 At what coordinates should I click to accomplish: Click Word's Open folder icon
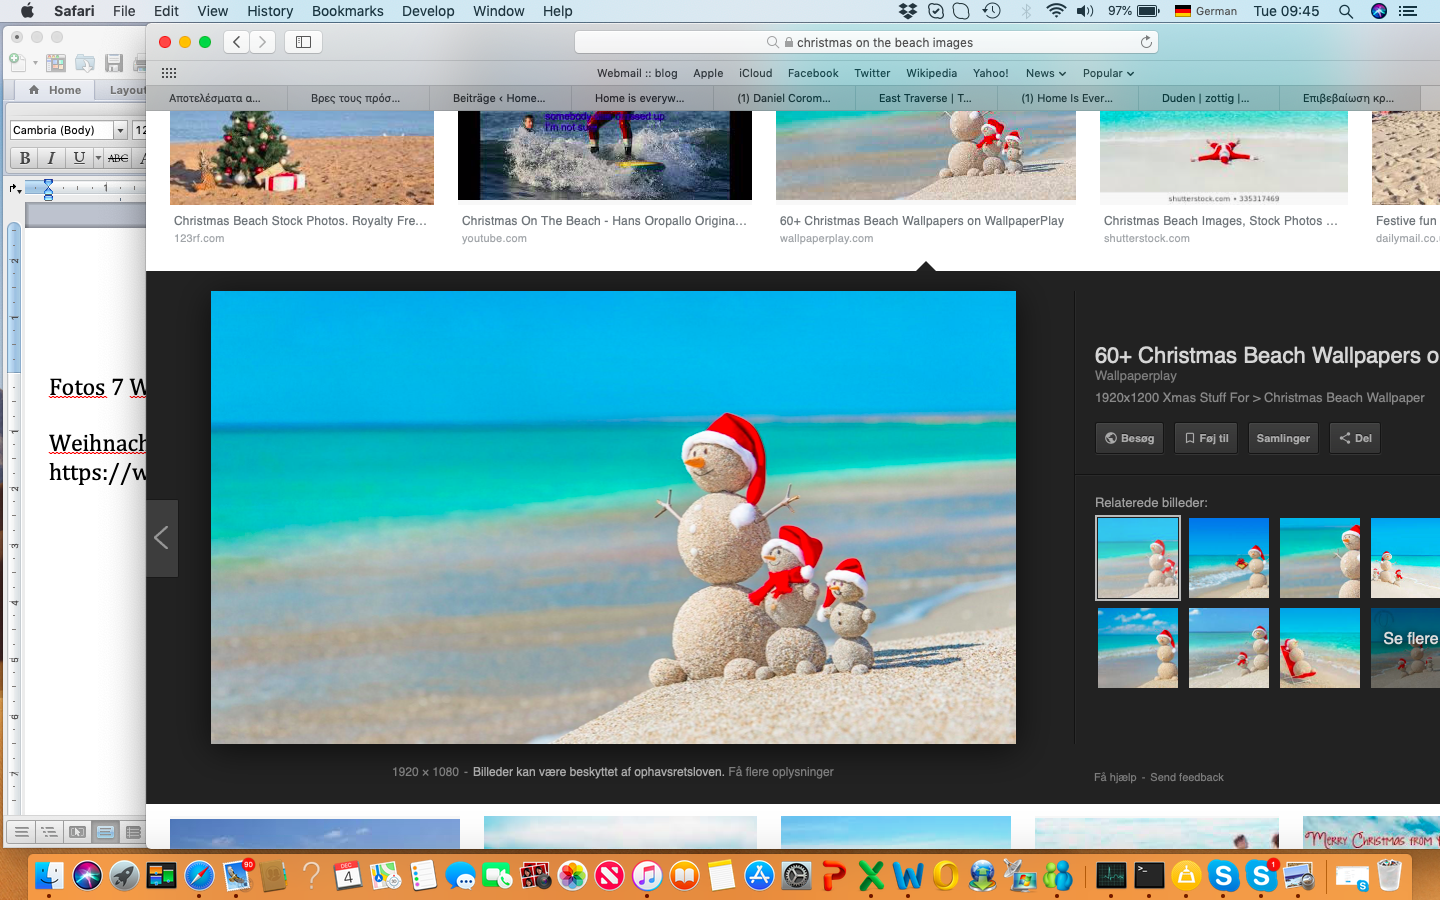[x=85, y=63]
